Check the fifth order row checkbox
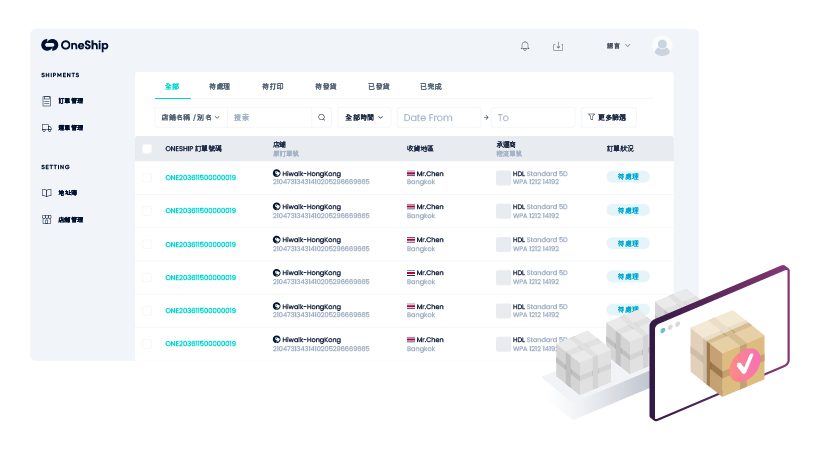 tap(147, 311)
